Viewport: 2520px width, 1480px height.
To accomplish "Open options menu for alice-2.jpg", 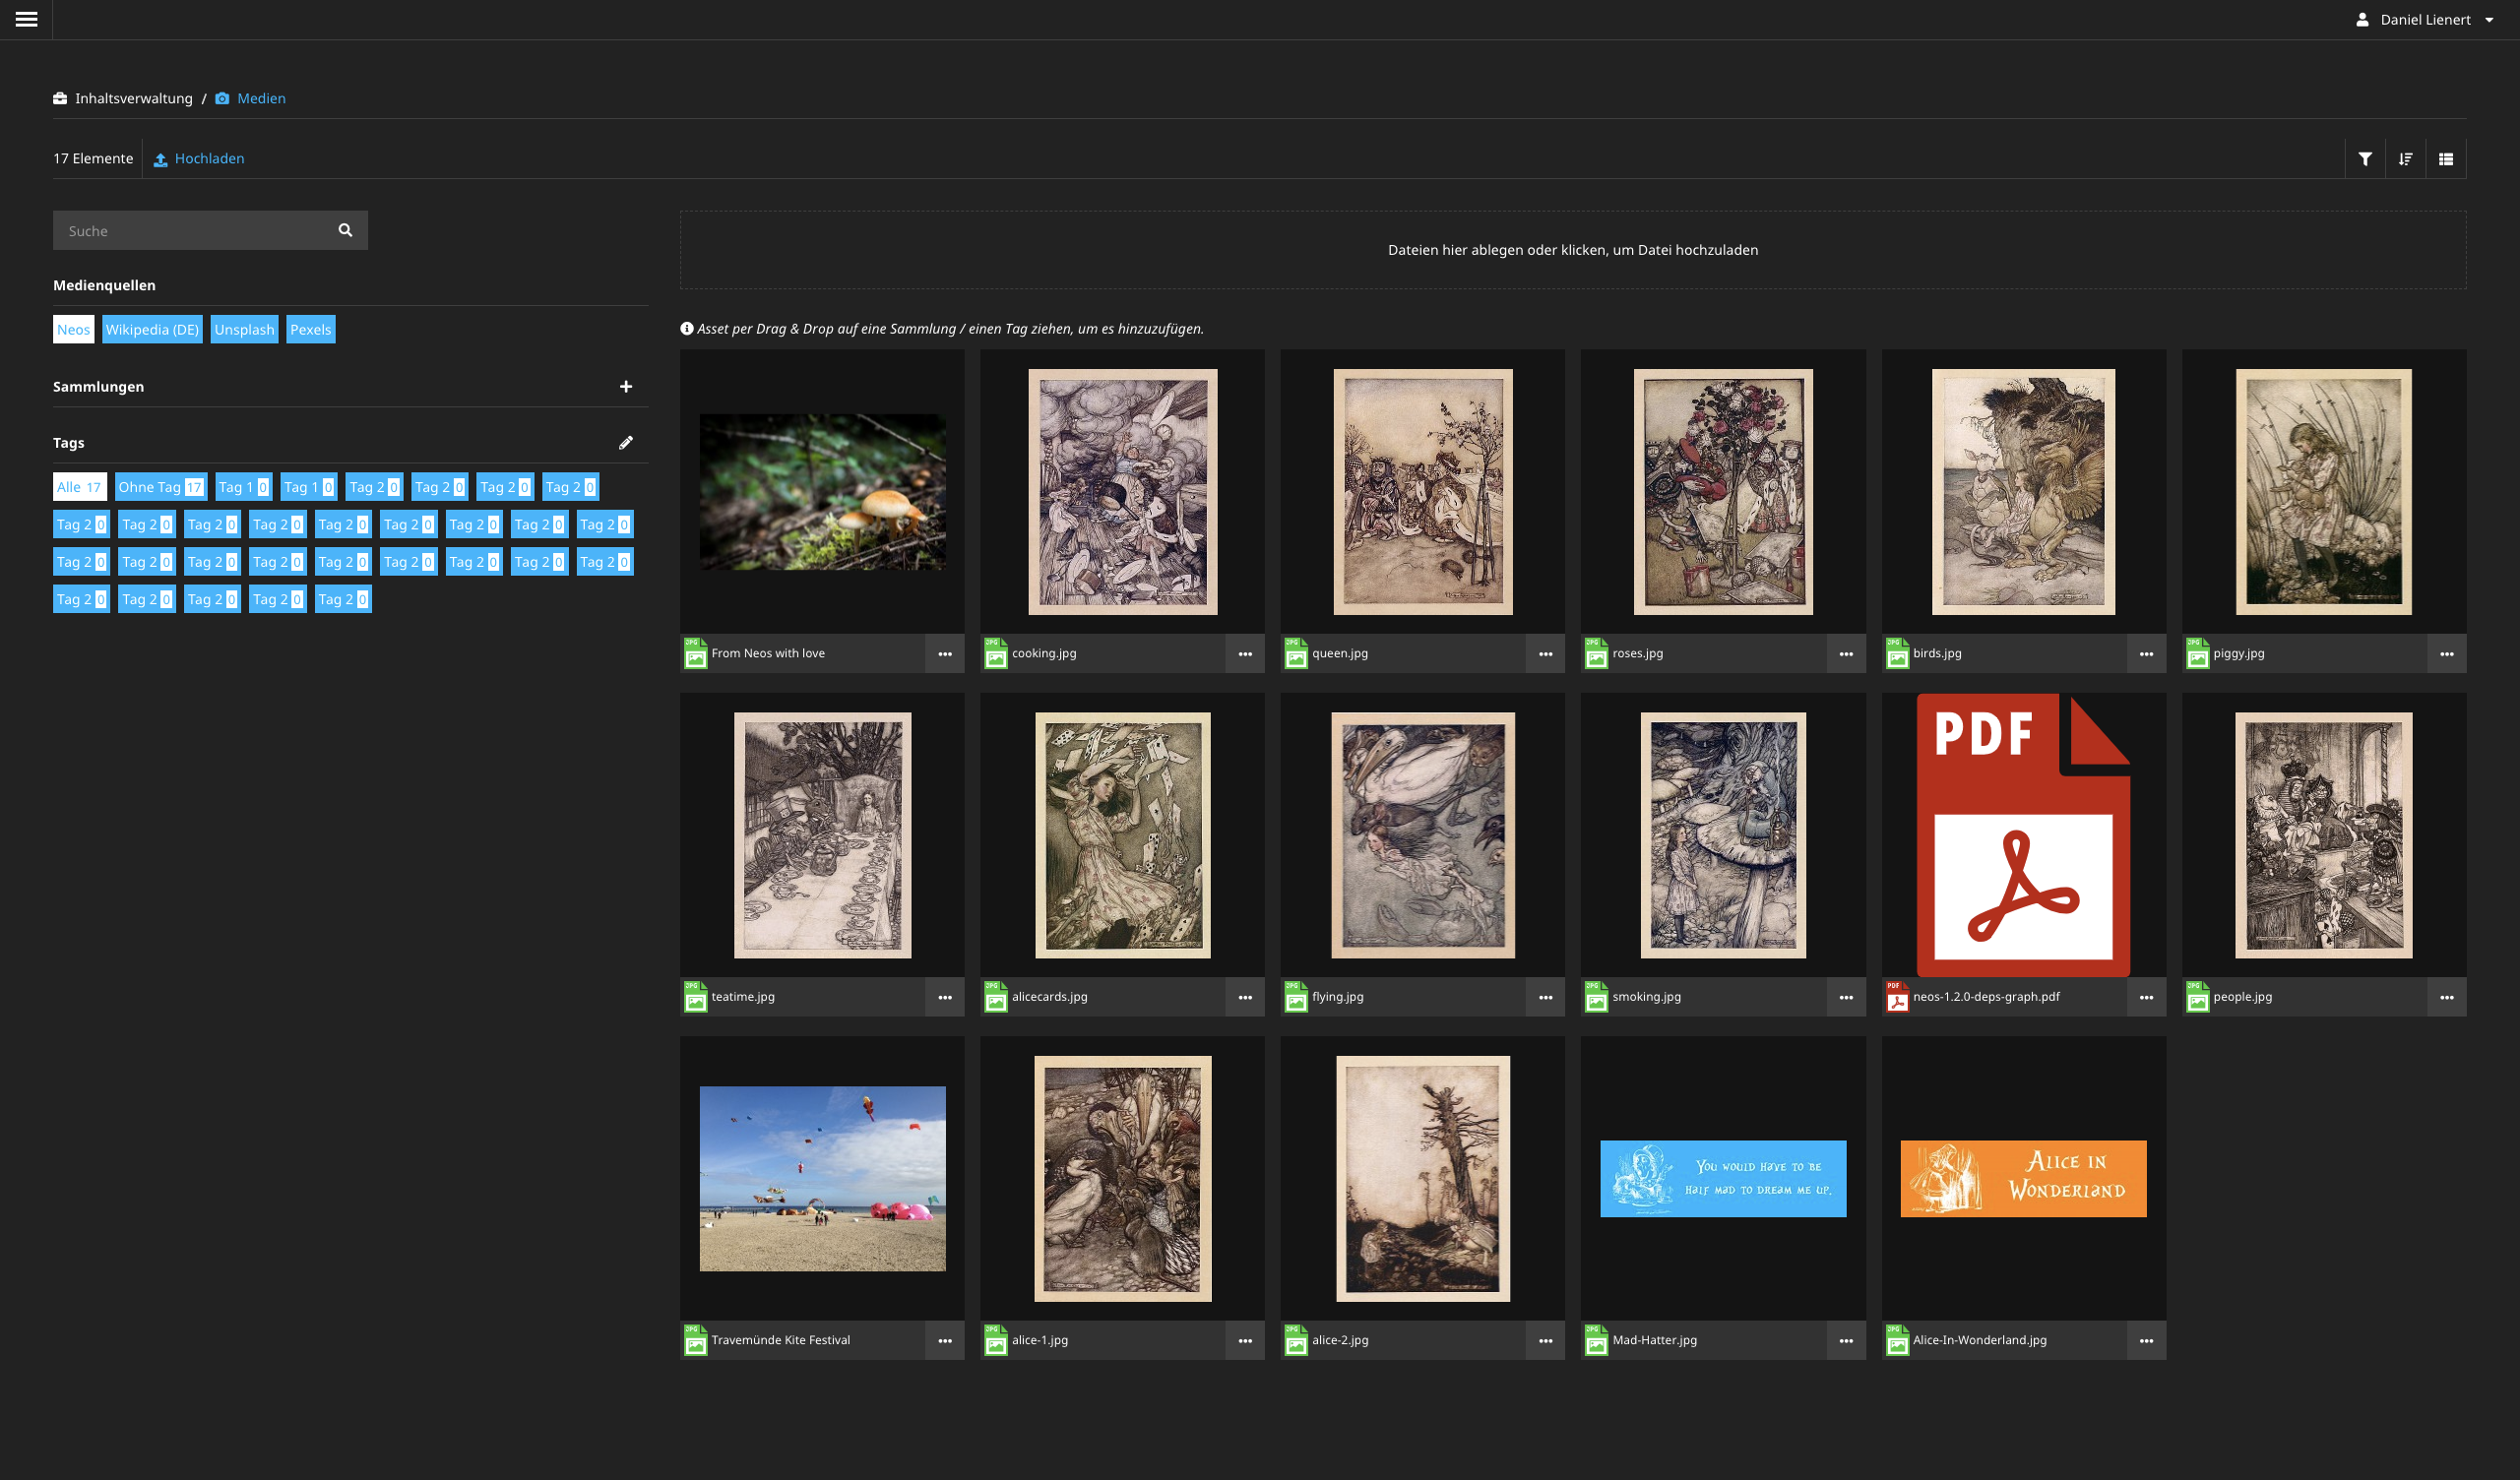I will pyautogui.click(x=1546, y=1341).
